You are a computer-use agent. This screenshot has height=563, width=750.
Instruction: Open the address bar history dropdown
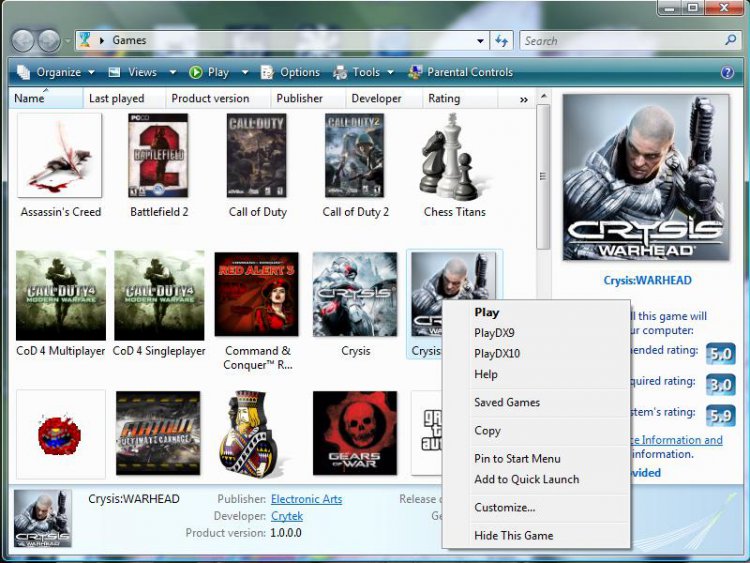[480, 41]
